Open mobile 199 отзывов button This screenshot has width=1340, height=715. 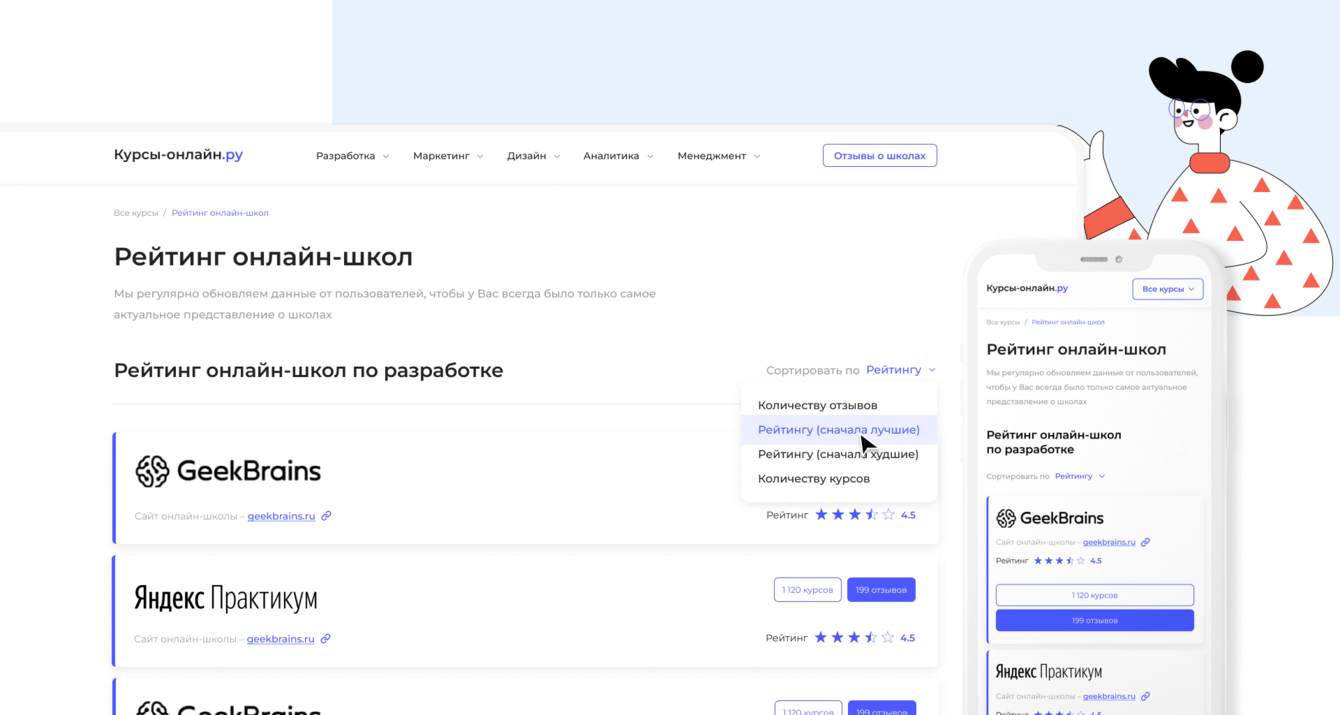coord(1095,621)
